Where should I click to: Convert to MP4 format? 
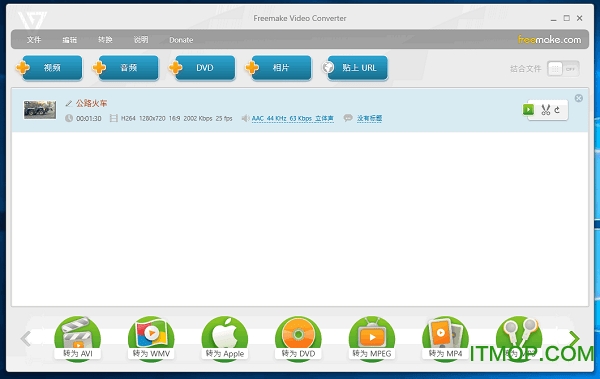pos(445,339)
